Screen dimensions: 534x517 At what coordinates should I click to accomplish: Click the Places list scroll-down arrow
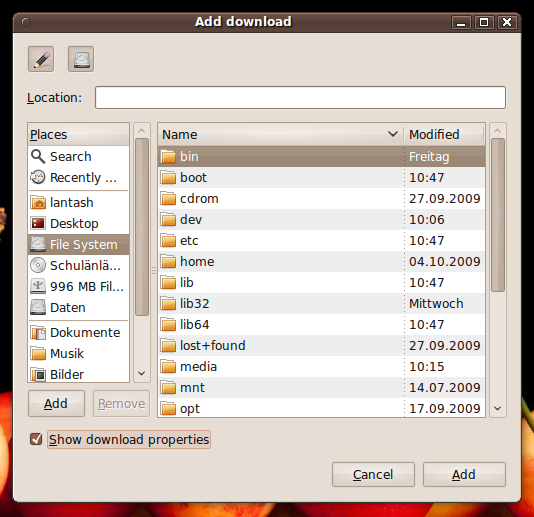click(142, 374)
